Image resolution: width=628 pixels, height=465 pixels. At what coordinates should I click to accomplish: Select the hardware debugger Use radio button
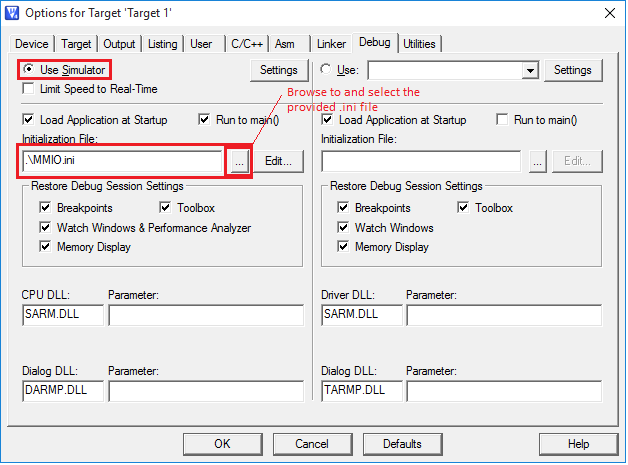click(328, 70)
